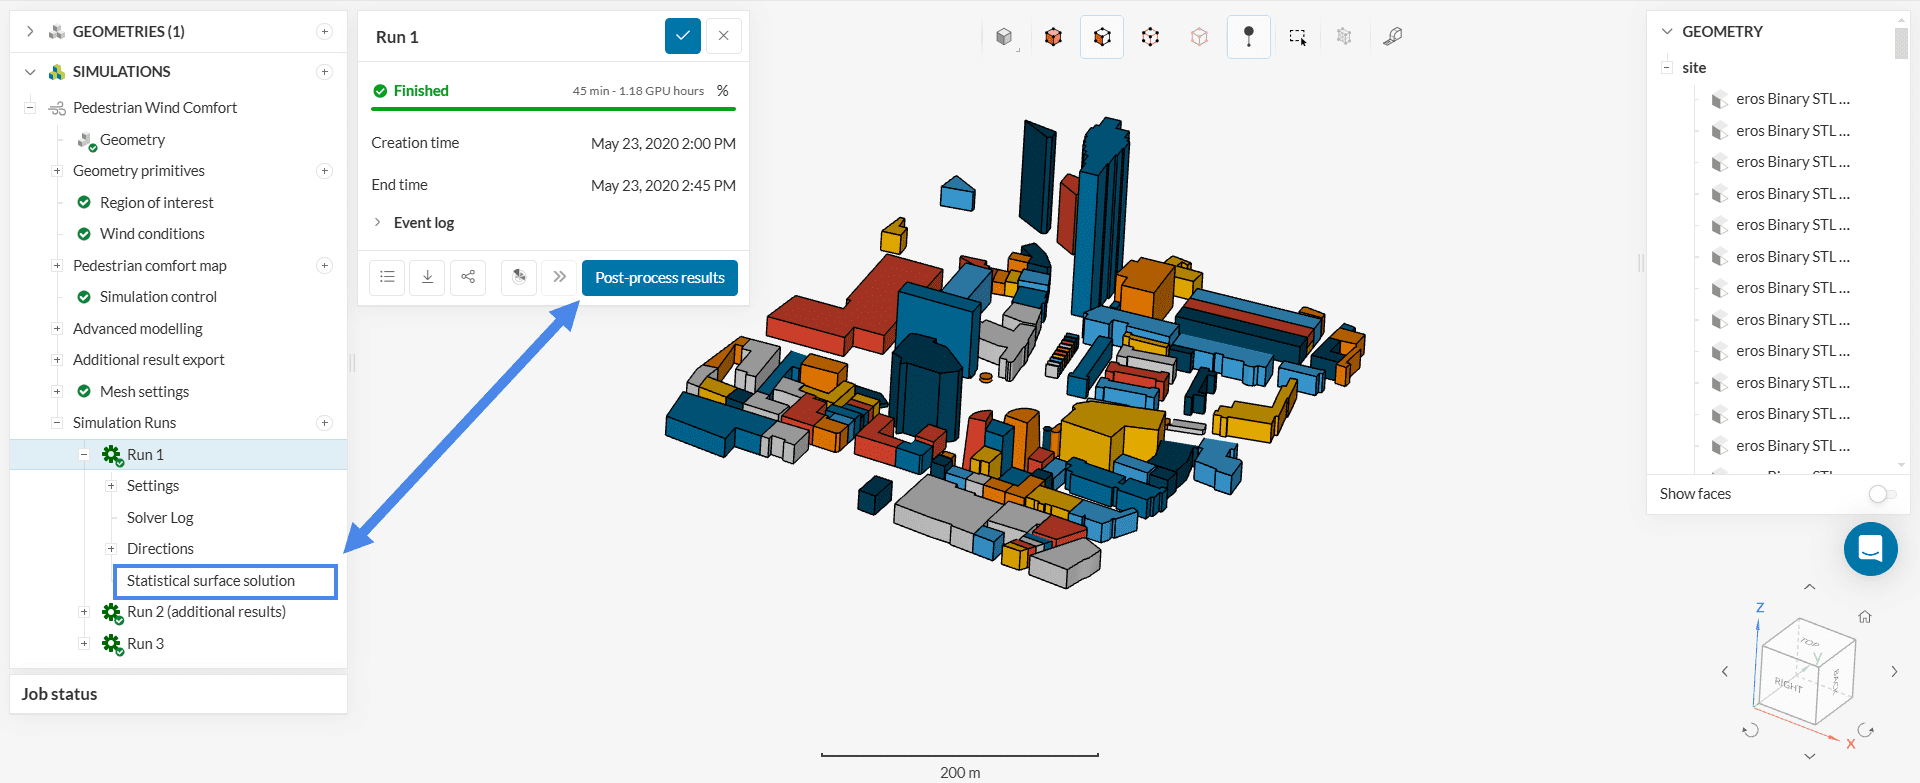Click the Post-process results button
Screen dimensions: 1920x783
(659, 278)
